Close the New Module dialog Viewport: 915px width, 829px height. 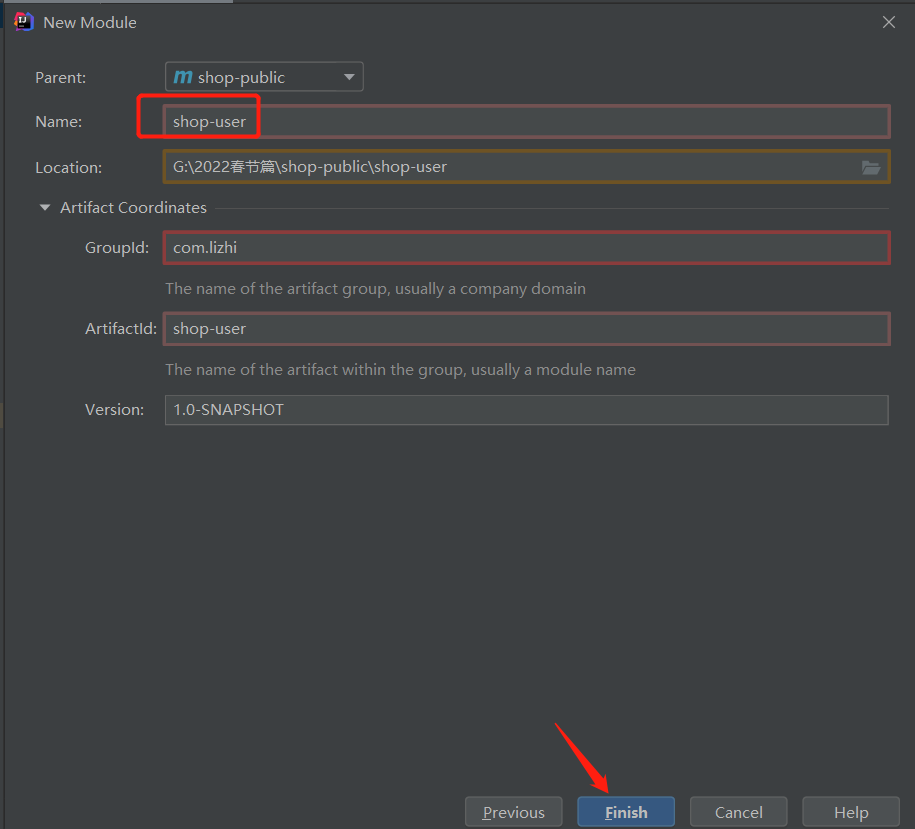(x=889, y=22)
